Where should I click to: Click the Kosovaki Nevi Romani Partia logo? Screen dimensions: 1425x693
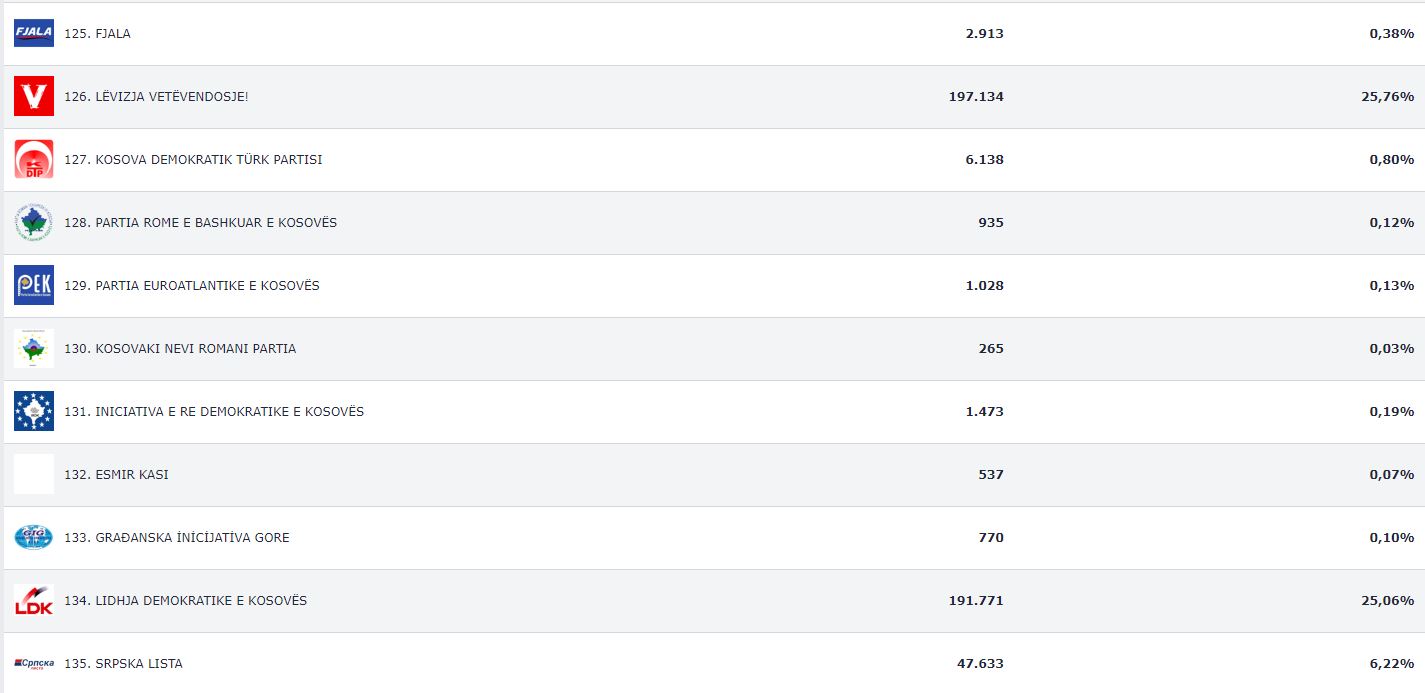coord(34,348)
